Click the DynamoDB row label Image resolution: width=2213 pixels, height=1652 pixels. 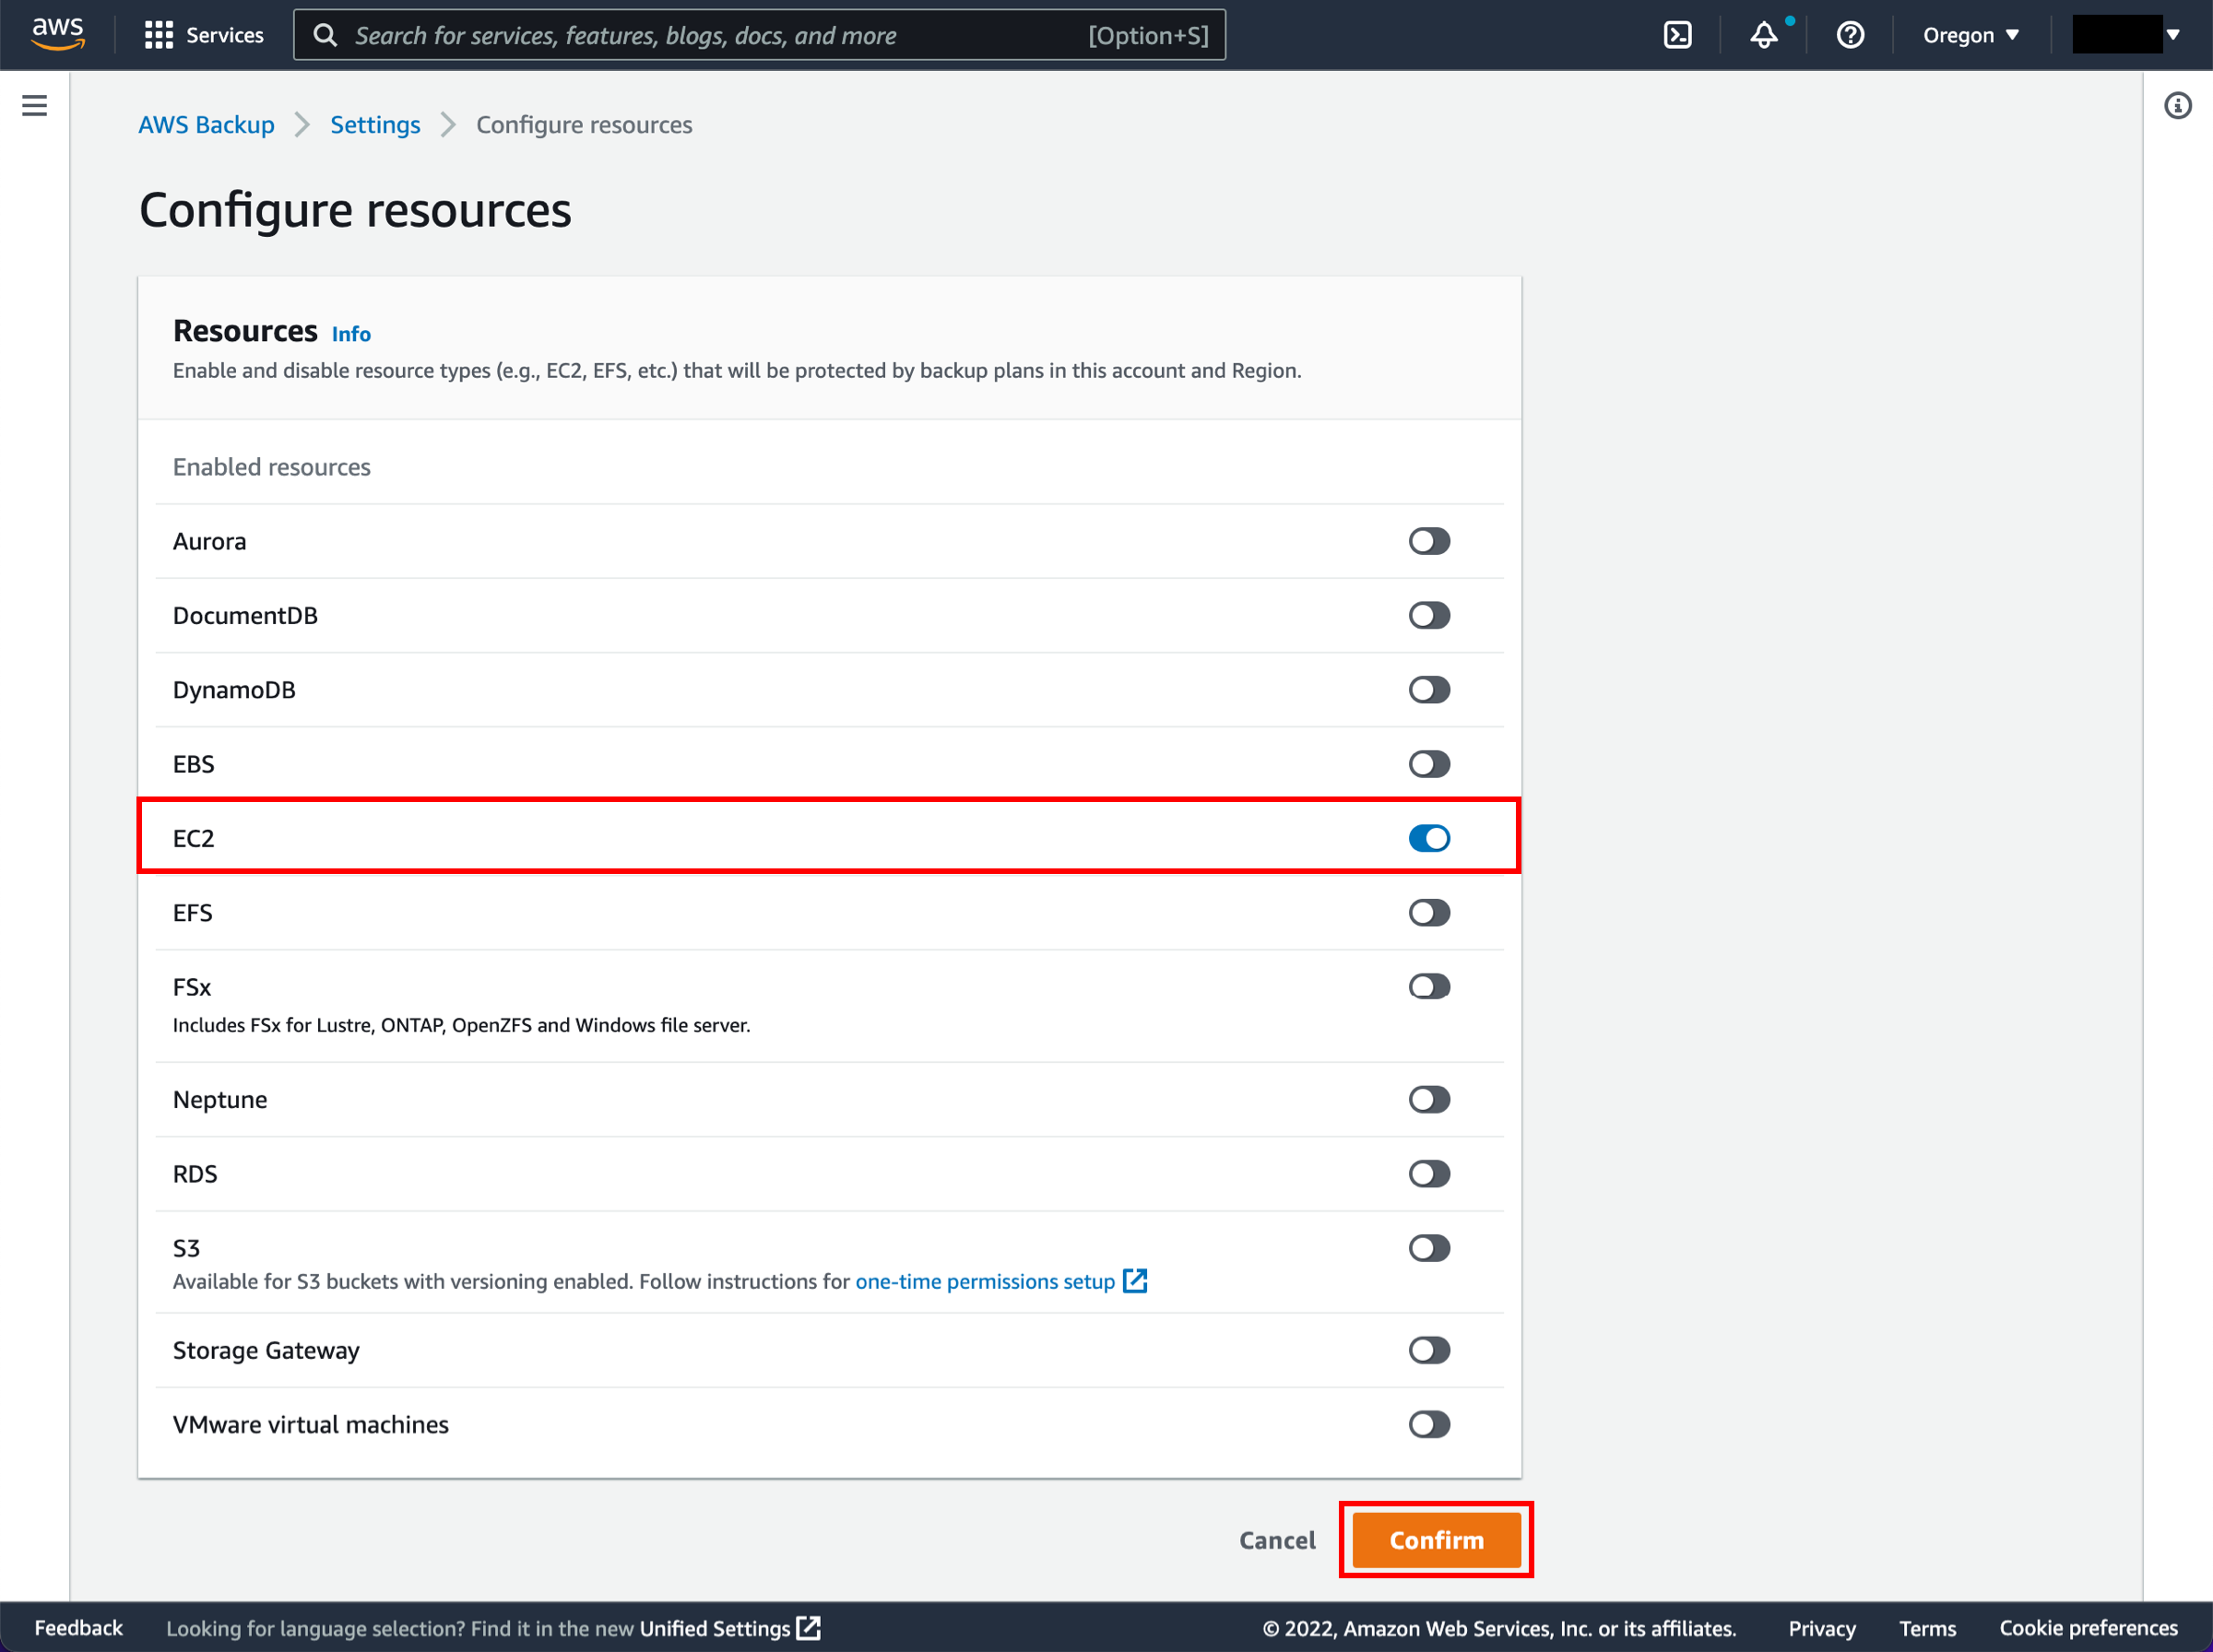click(x=234, y=690)
